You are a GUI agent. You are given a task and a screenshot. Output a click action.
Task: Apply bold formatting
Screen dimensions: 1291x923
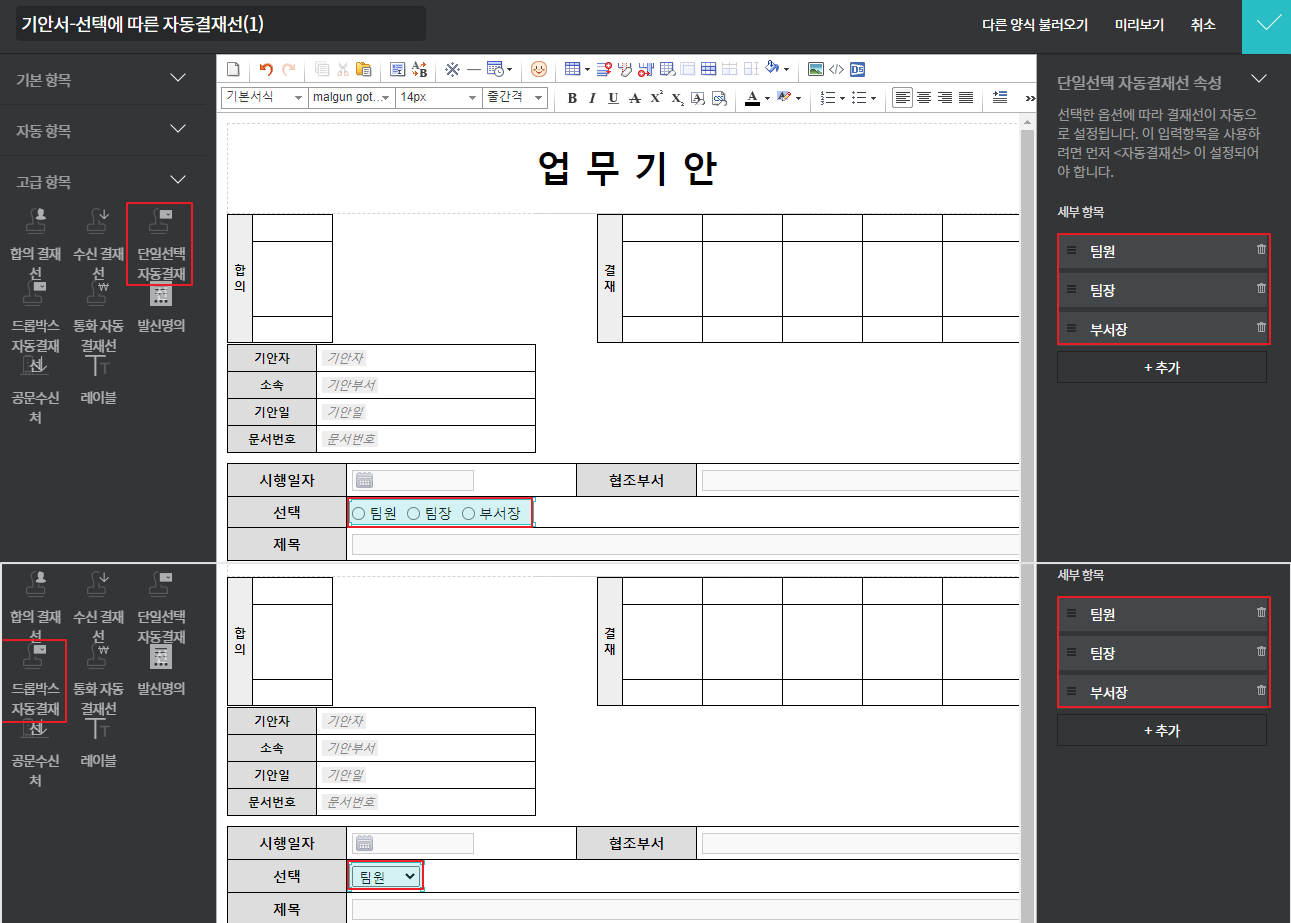[x=572, y=98]
